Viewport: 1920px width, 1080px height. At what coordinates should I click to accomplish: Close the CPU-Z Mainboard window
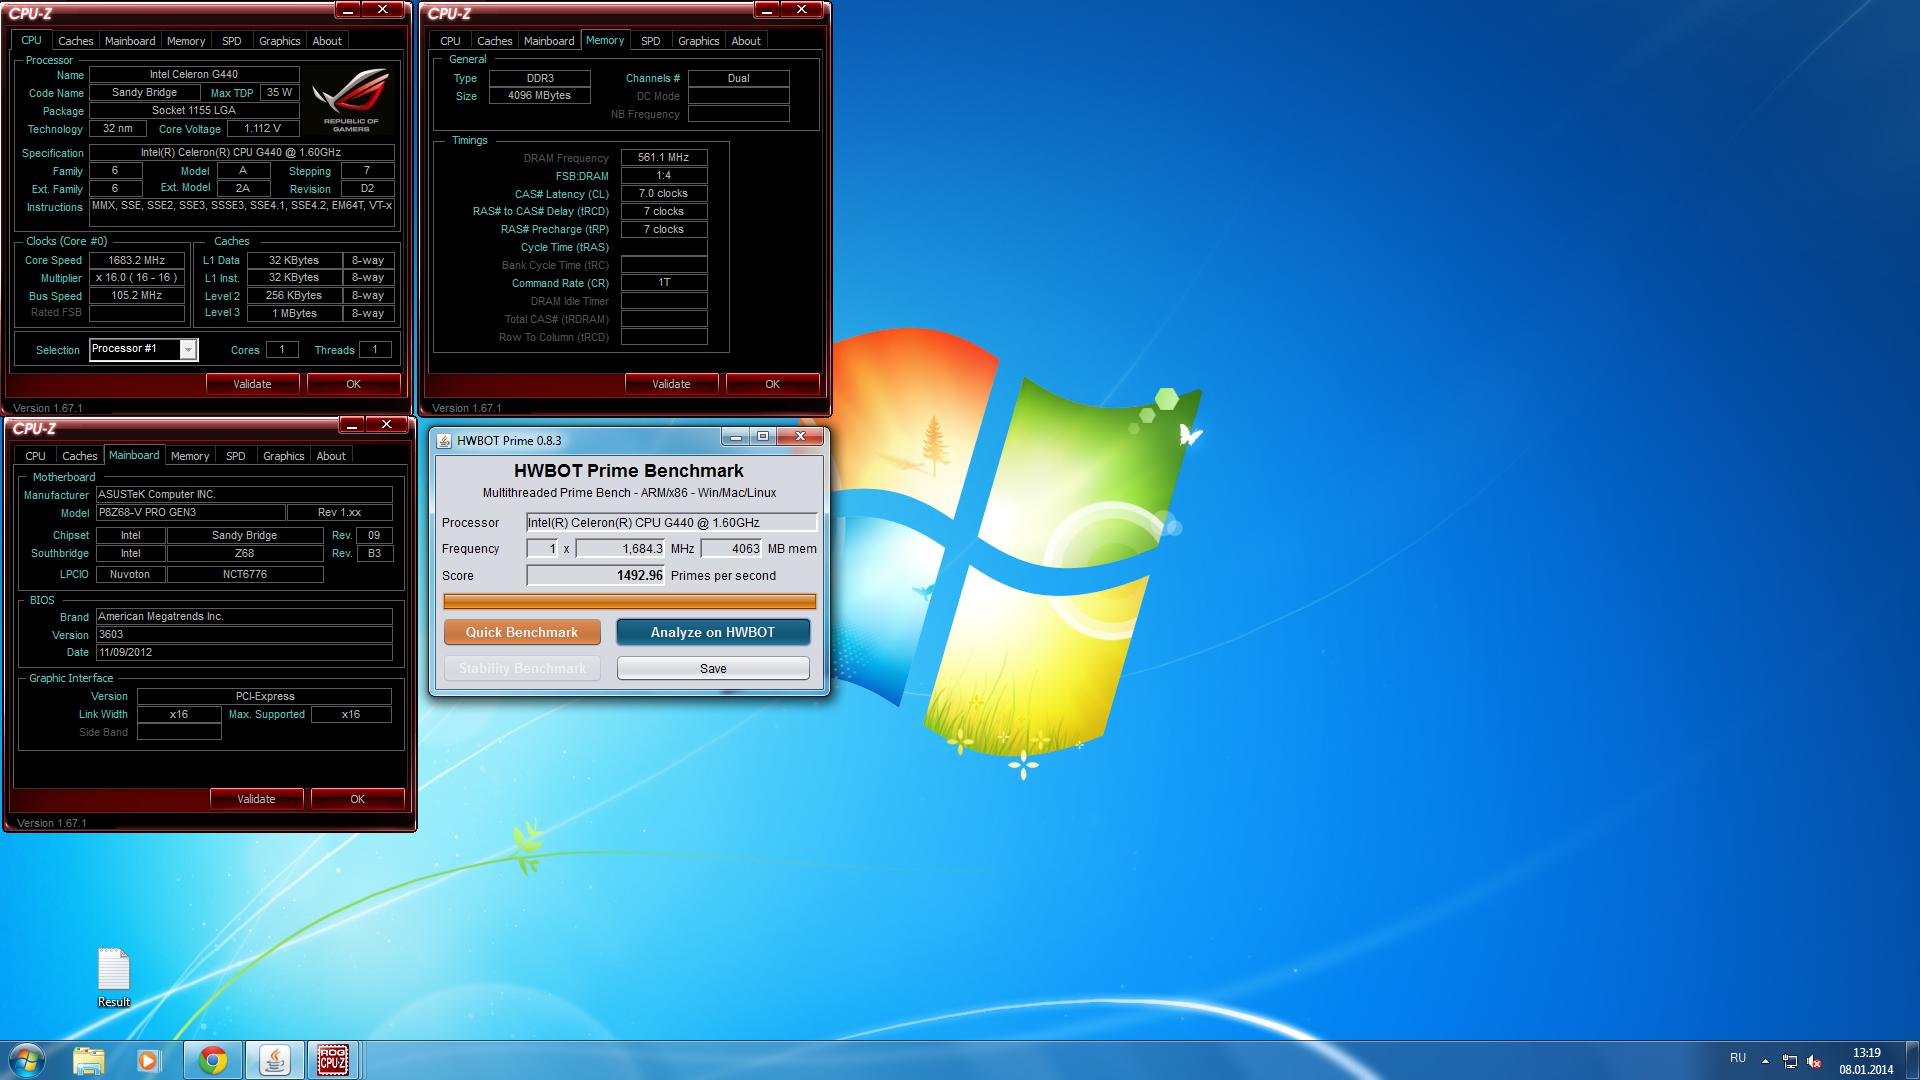pyautogui.click(x=387, y=425)
